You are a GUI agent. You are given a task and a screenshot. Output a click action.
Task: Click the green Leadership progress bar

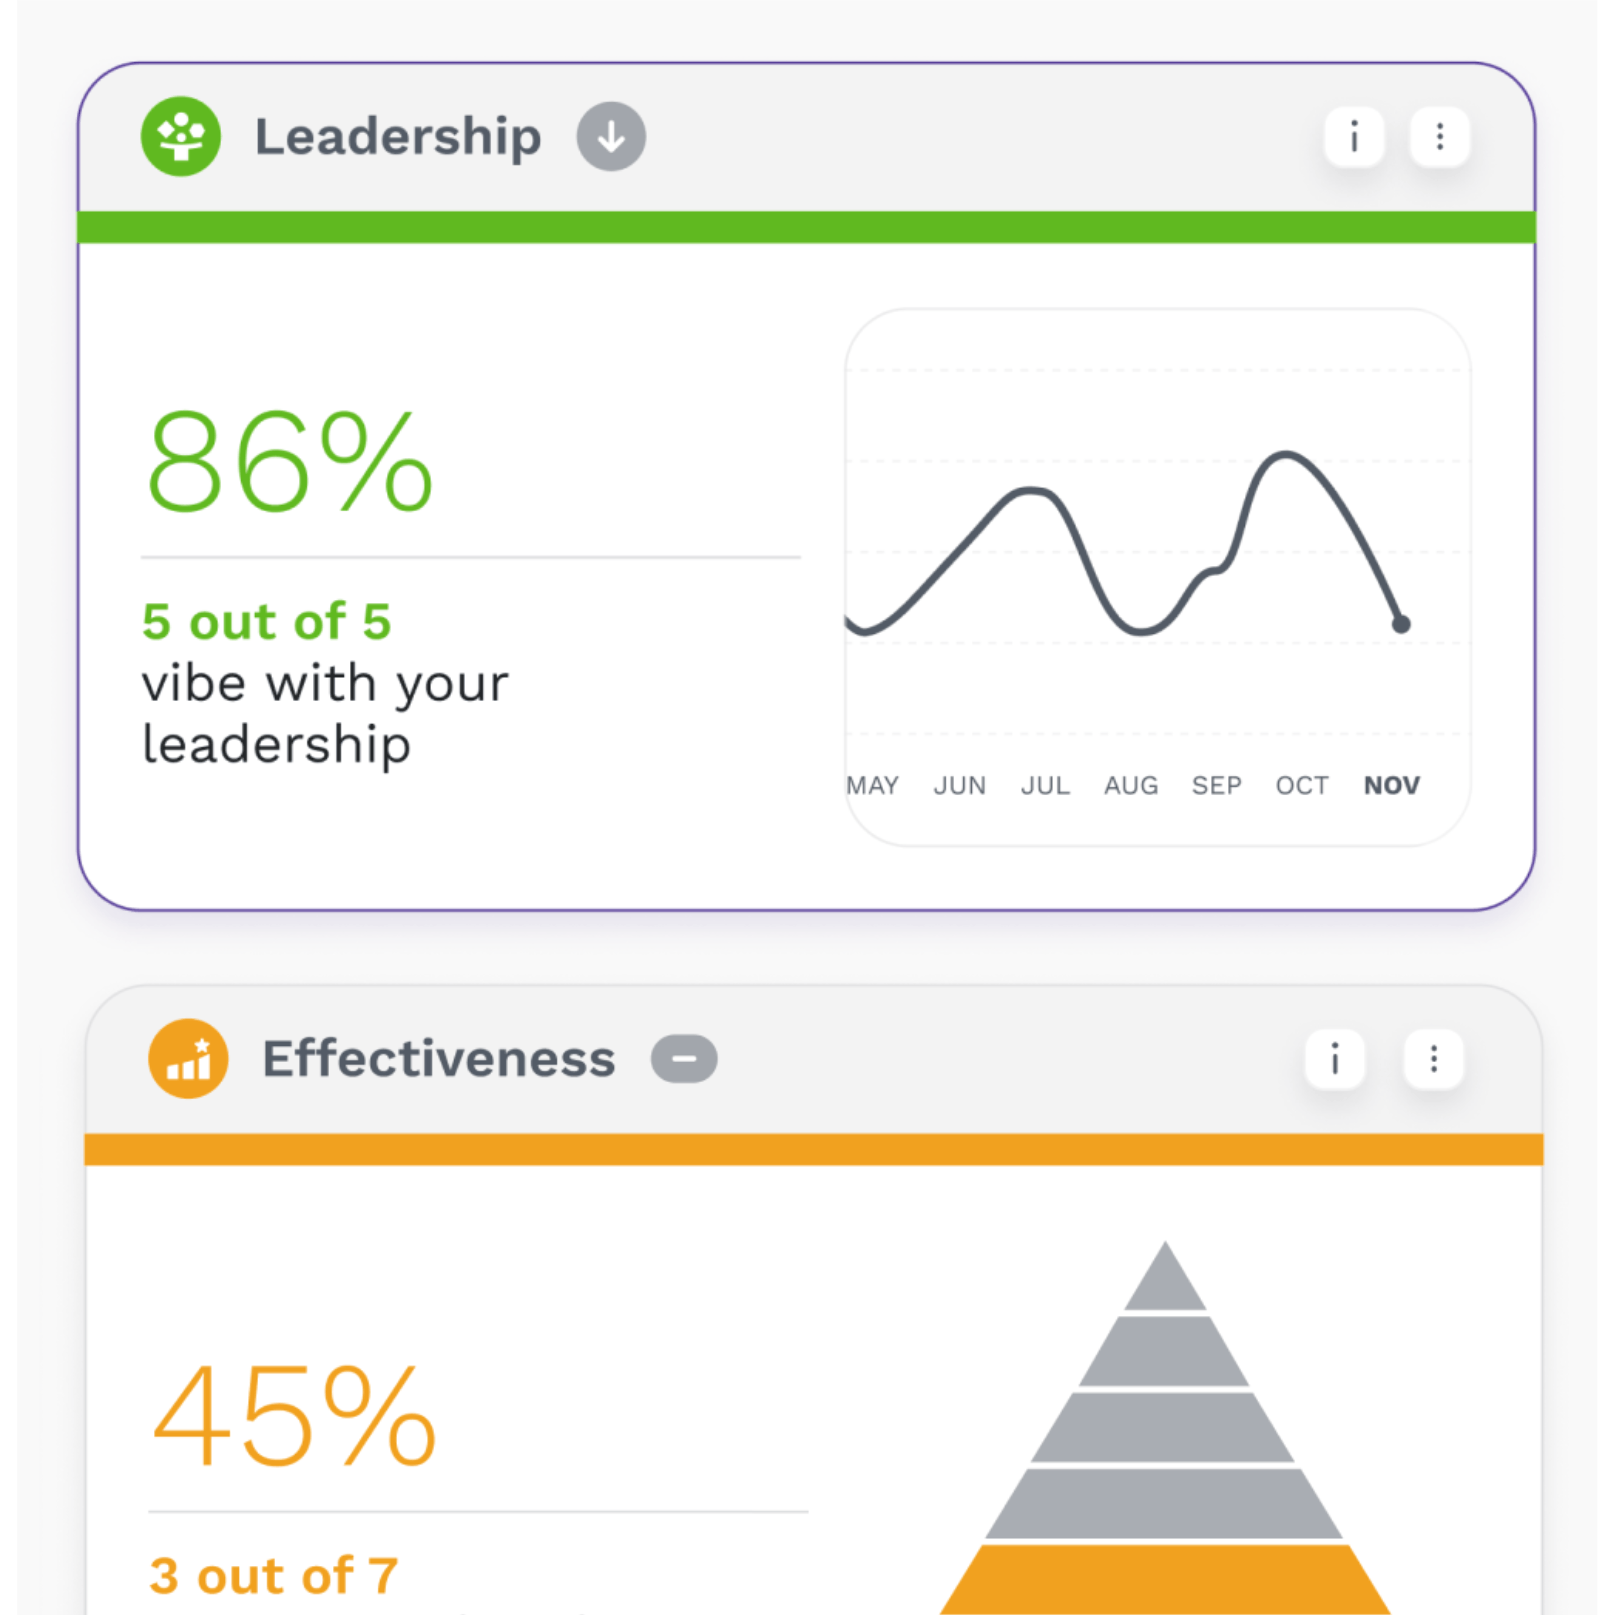point(806,227)
